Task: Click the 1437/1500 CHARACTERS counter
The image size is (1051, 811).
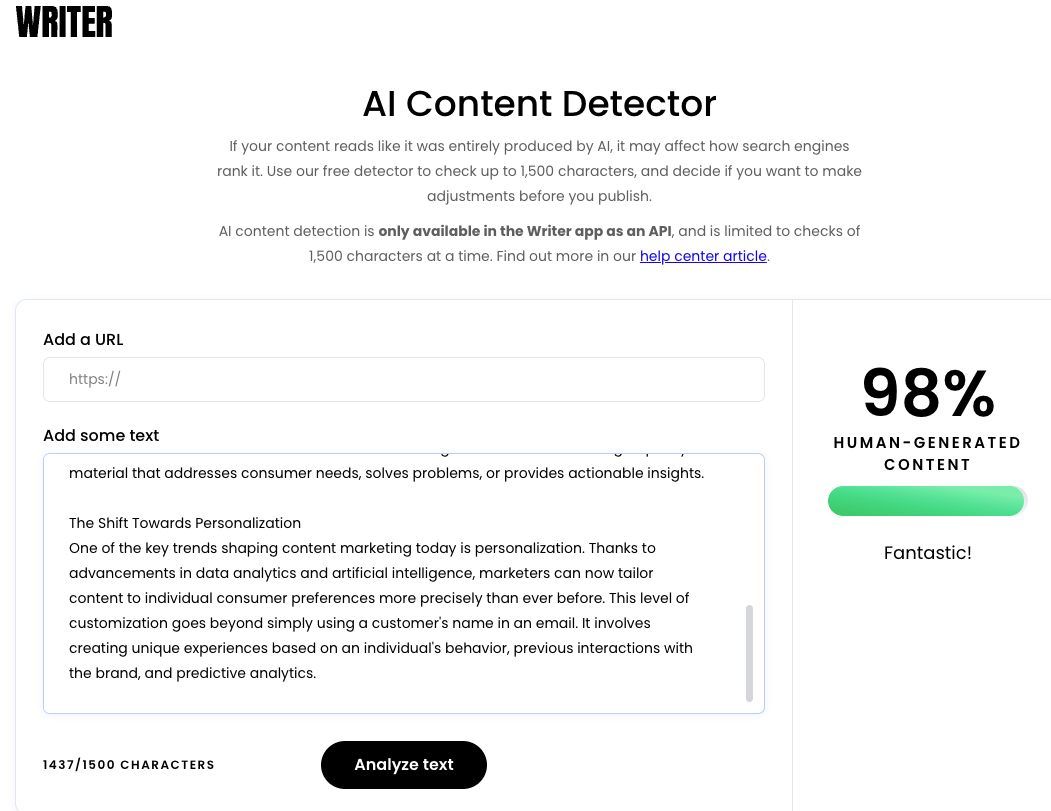Action: click(x=128, y=764)
